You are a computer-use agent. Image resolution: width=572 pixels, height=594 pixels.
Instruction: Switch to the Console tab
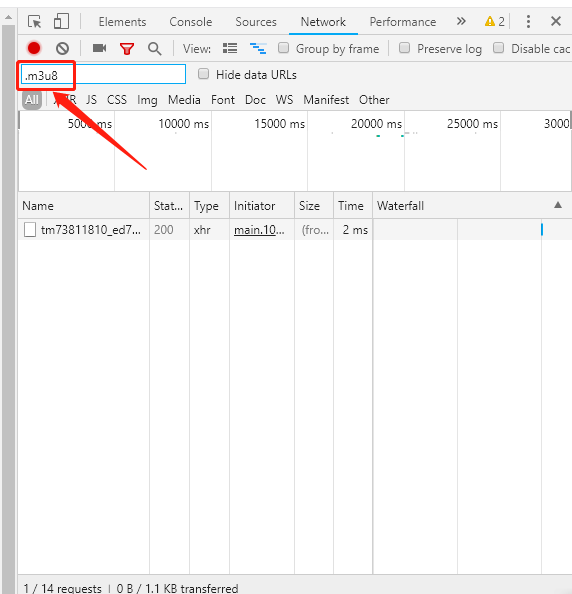coord(191,22)
